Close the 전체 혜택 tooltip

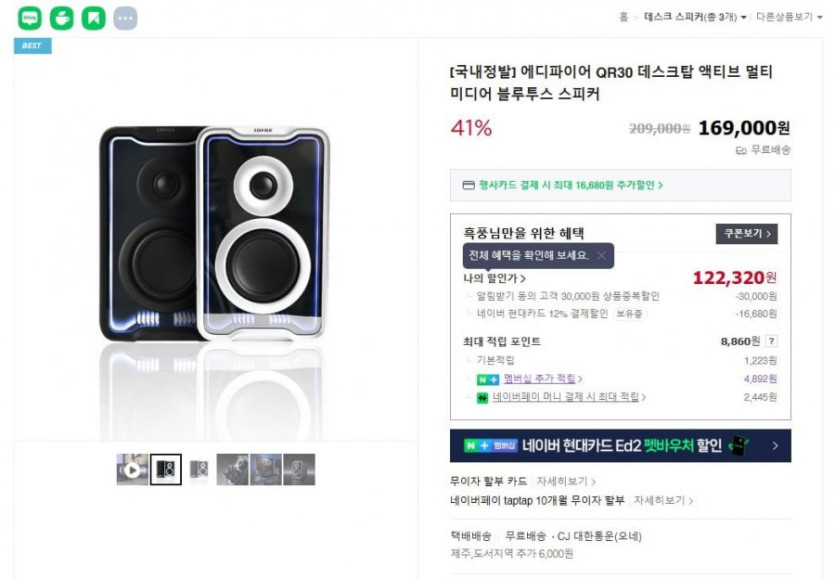pyautogui.click(x=601, y=255)
